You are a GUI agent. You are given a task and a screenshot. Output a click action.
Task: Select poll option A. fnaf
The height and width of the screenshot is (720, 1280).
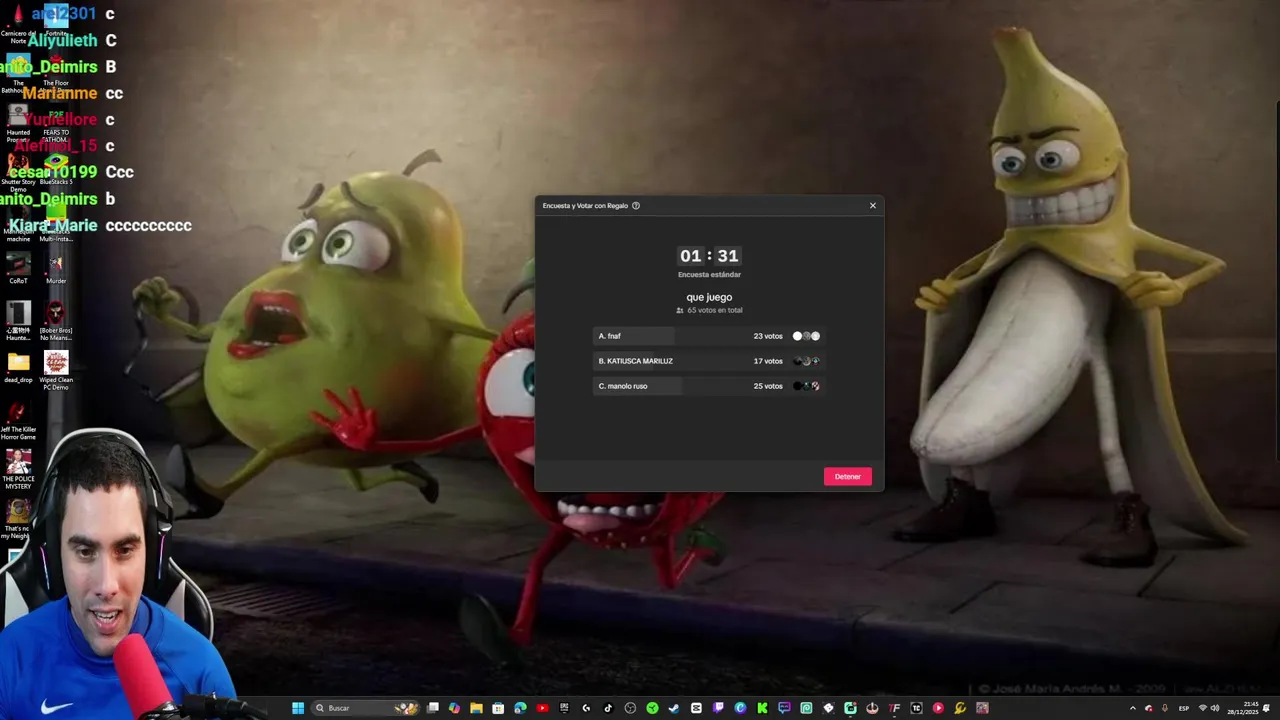point(709,336)
